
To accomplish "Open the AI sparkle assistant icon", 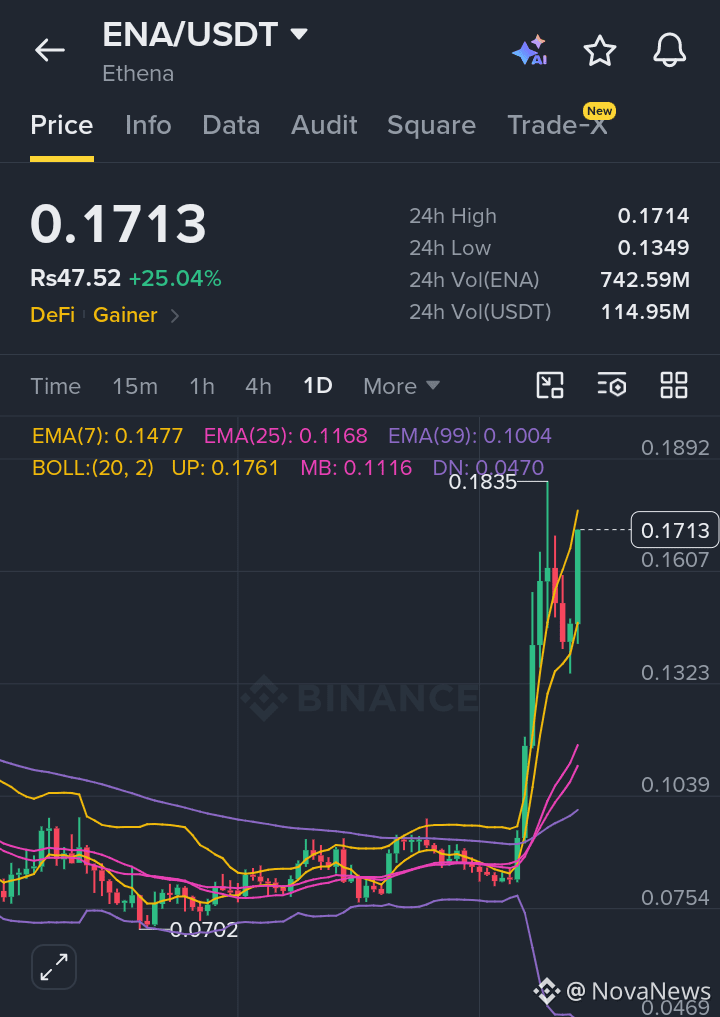I will [x=530, y=51].
